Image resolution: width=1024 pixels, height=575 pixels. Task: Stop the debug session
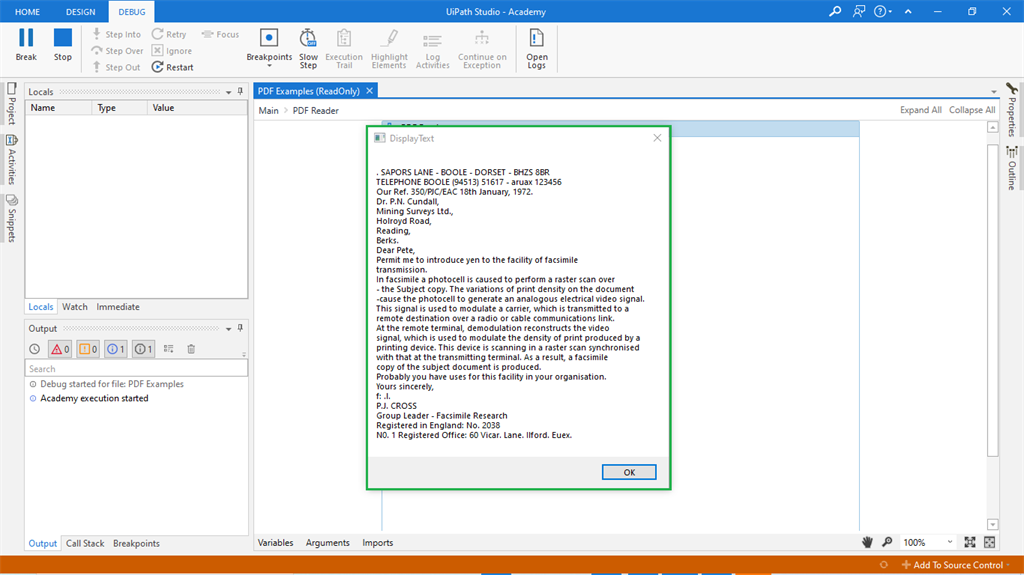(x=63, y=45)
